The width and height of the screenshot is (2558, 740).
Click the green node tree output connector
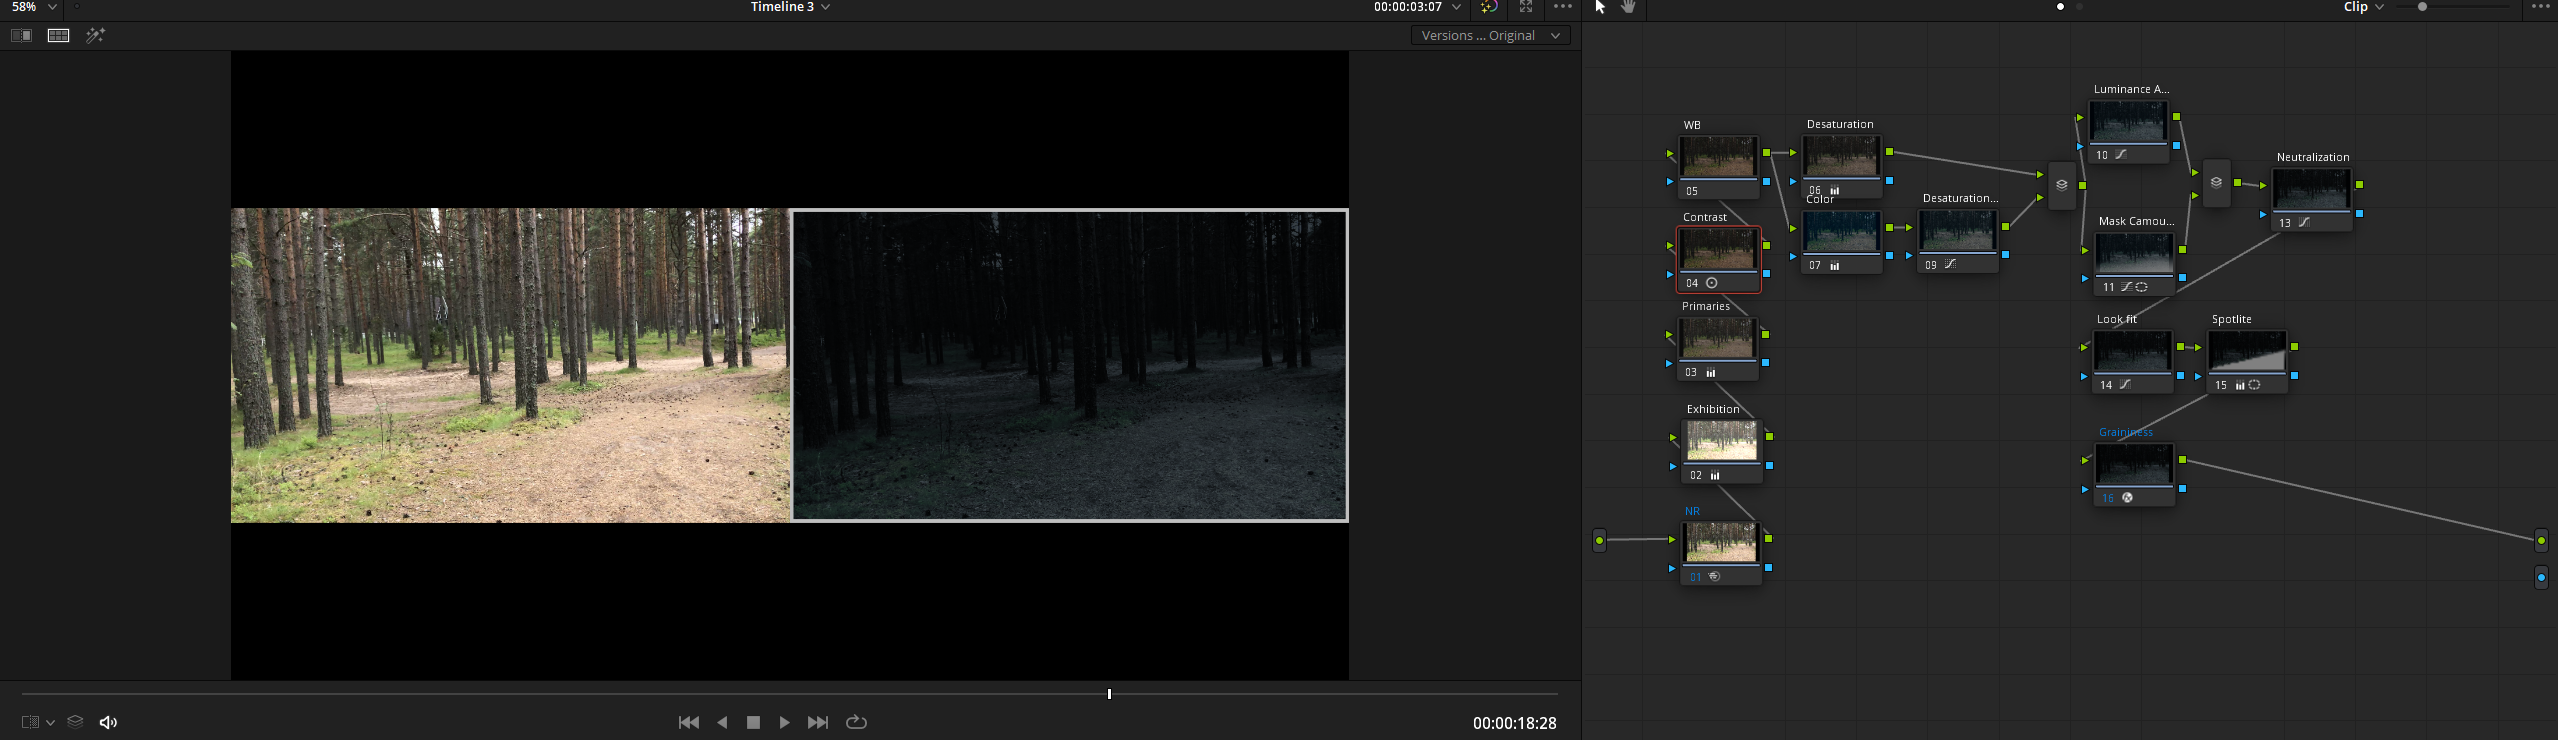tap(2541, 540)
